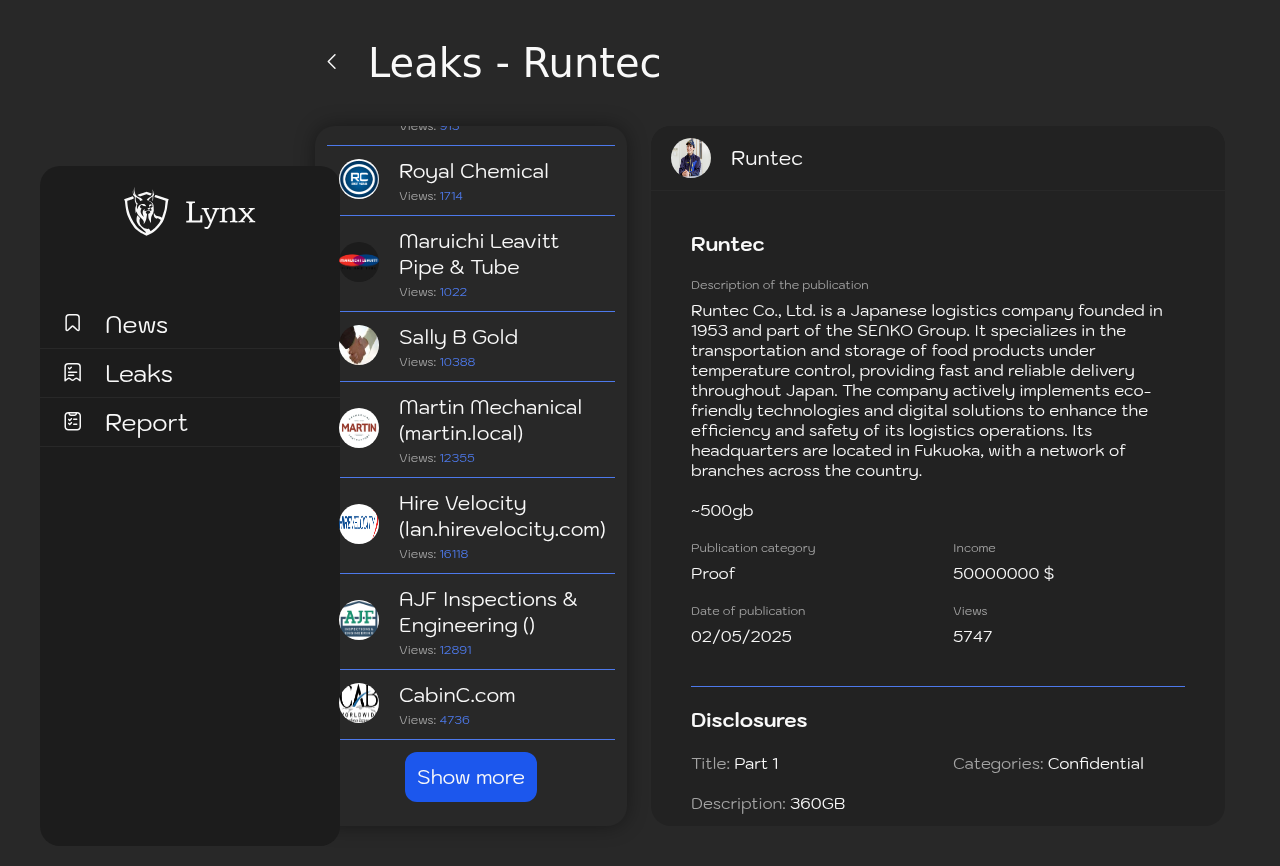Open the Royal Chemical leak entry
Screen dimensions: 1280x866
tap(471, 181)
